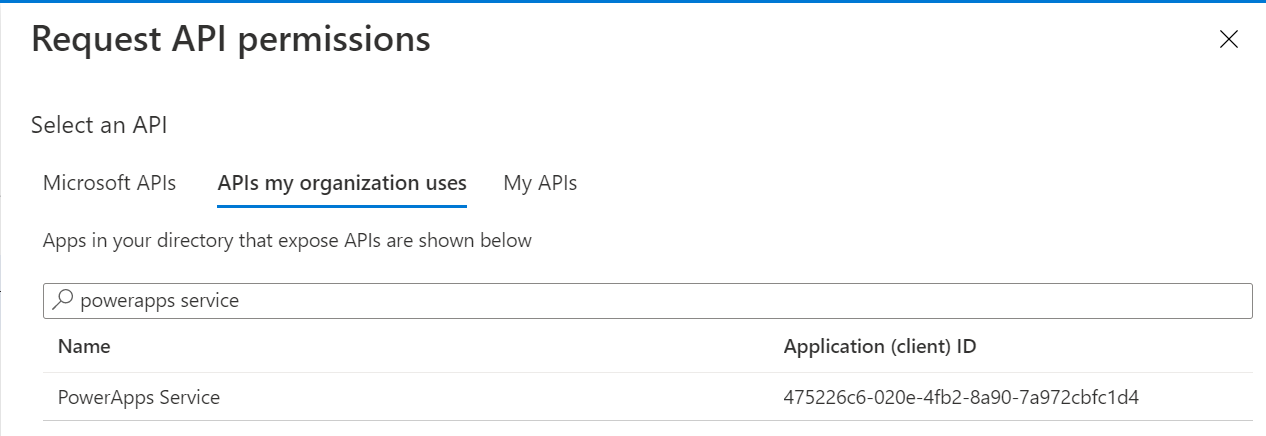1266x436 pixels.
Task: Click the PowerApps Service client ID value
Action: click(x=961, y=397)
